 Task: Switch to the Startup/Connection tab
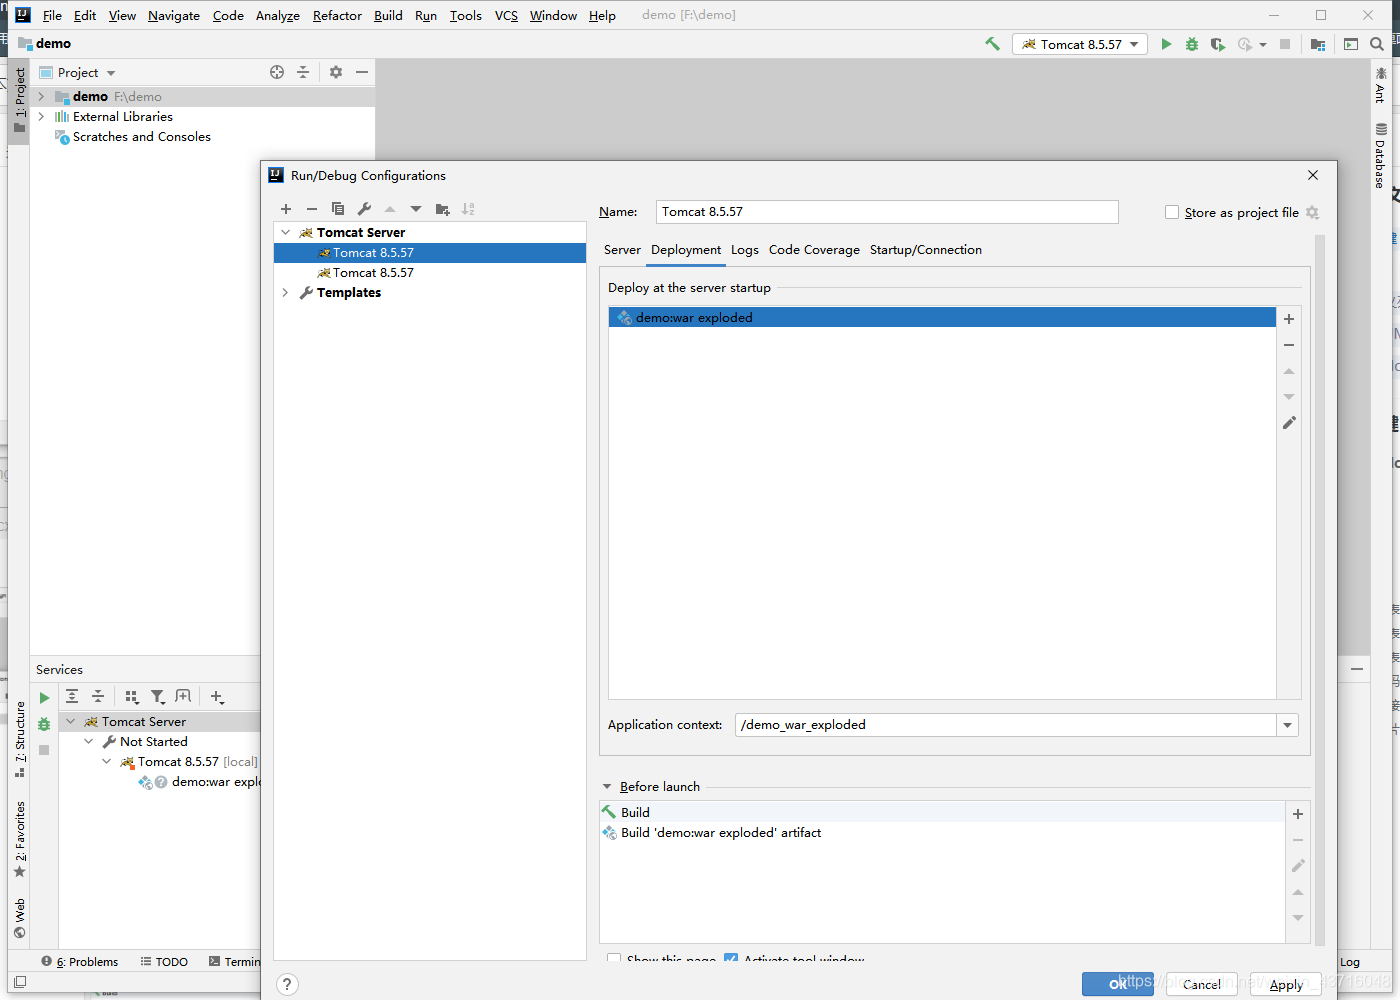click(926, 250)
